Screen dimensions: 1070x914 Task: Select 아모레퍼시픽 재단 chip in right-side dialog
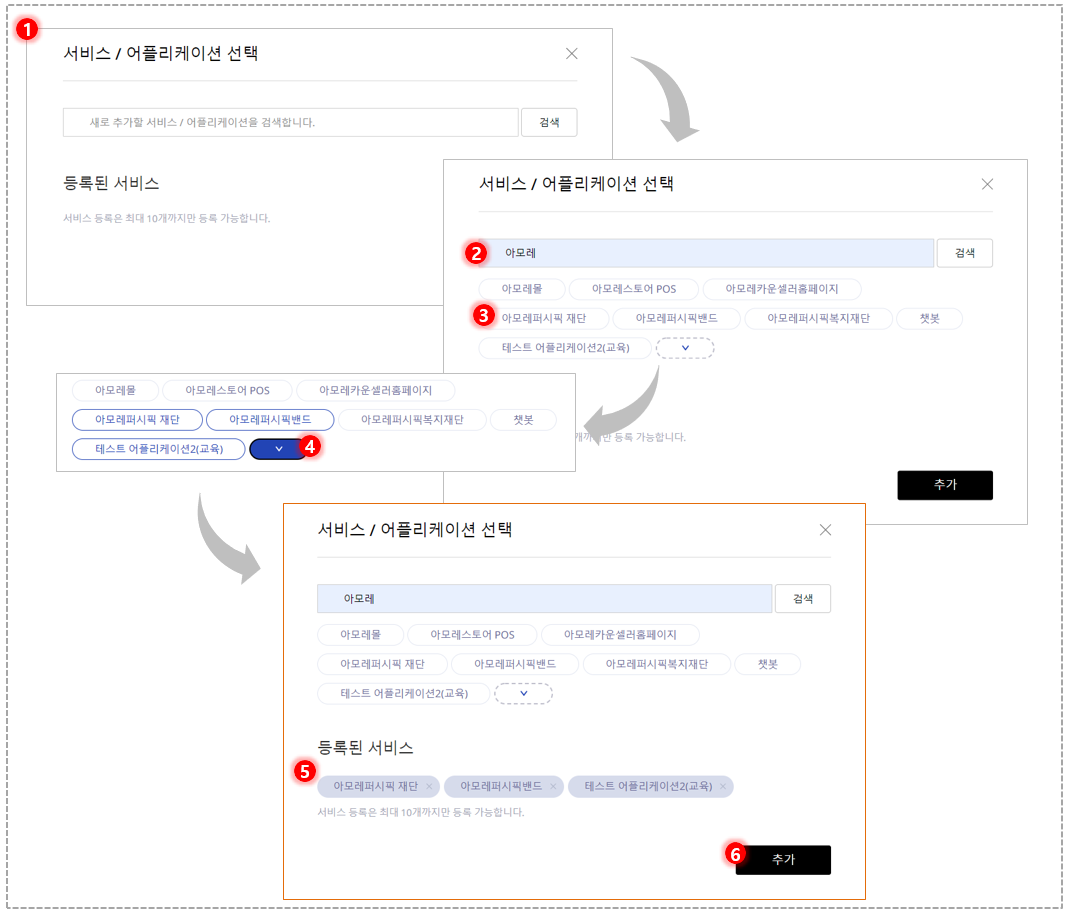click(x=544, y=319)
